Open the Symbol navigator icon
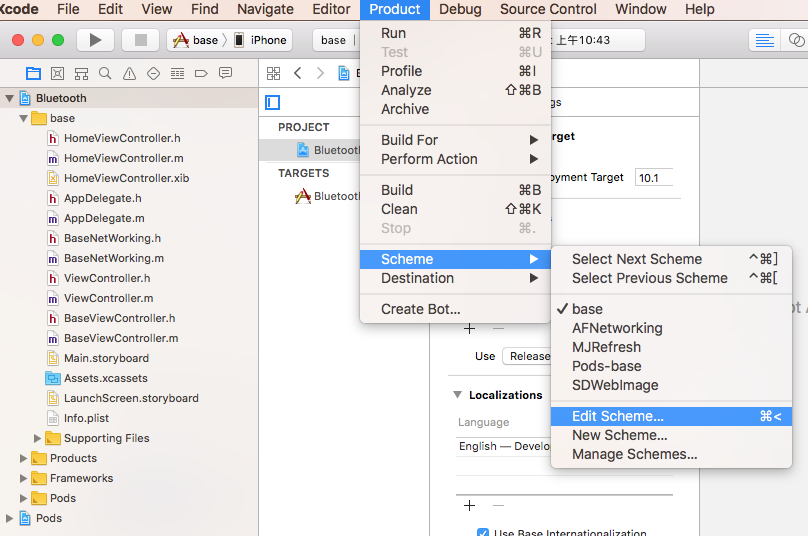 tap(58, 74)
